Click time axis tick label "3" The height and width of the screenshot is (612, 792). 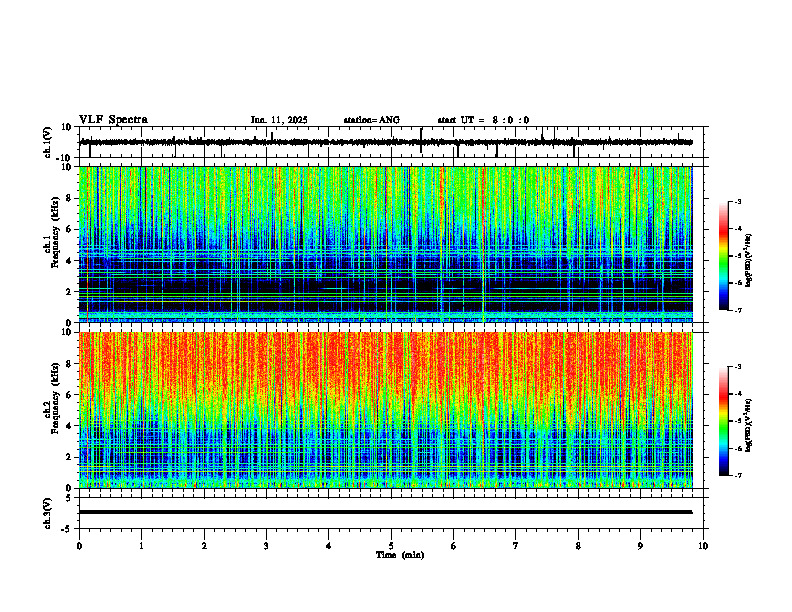[x=266, y=546]
